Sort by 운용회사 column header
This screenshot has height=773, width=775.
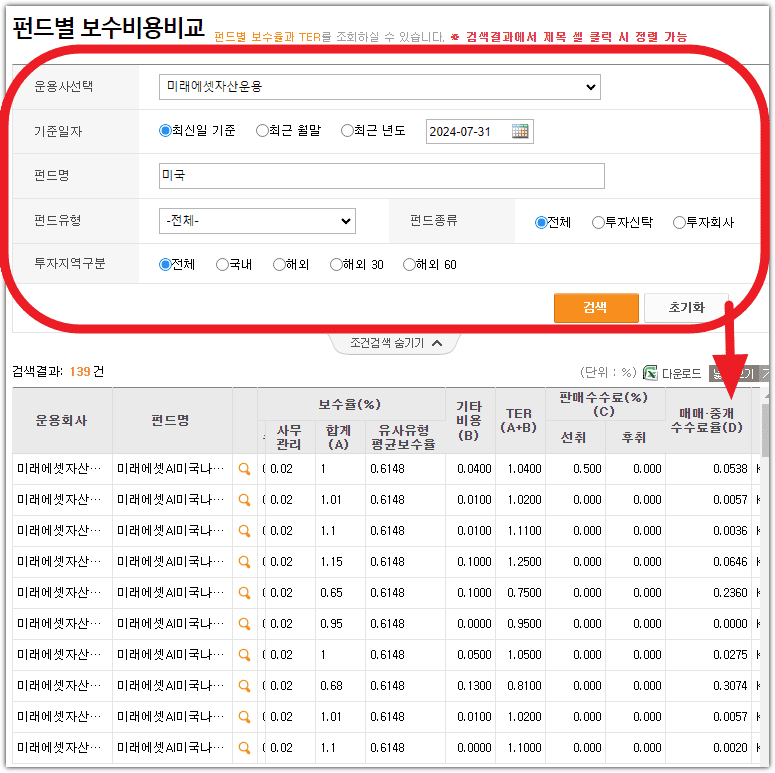pos(62,421)
